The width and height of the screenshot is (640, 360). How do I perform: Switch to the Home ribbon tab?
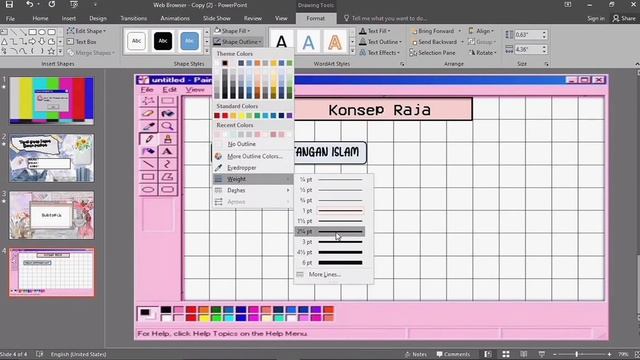tap(40, 18)
